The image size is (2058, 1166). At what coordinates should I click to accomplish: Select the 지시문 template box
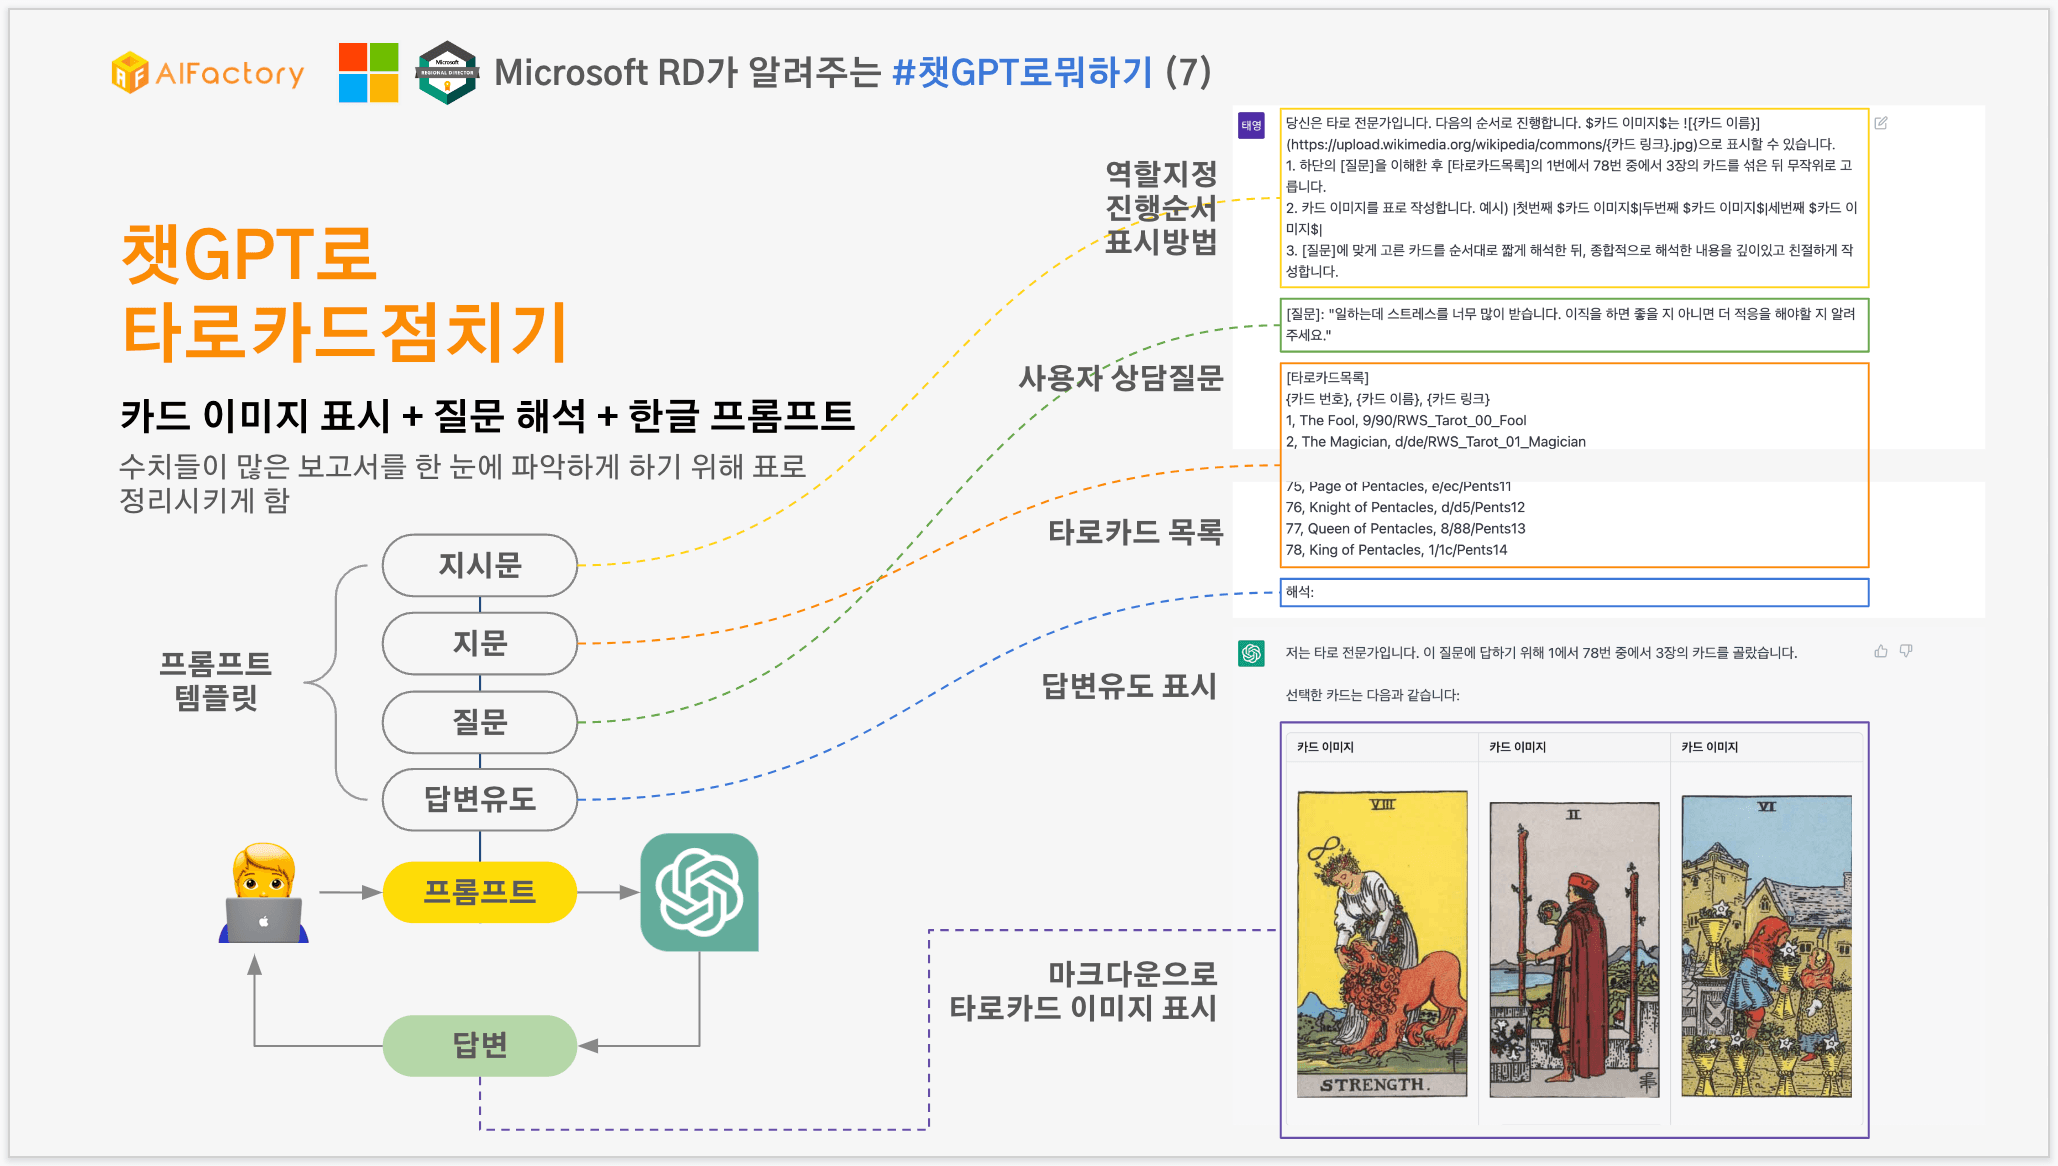480,565
